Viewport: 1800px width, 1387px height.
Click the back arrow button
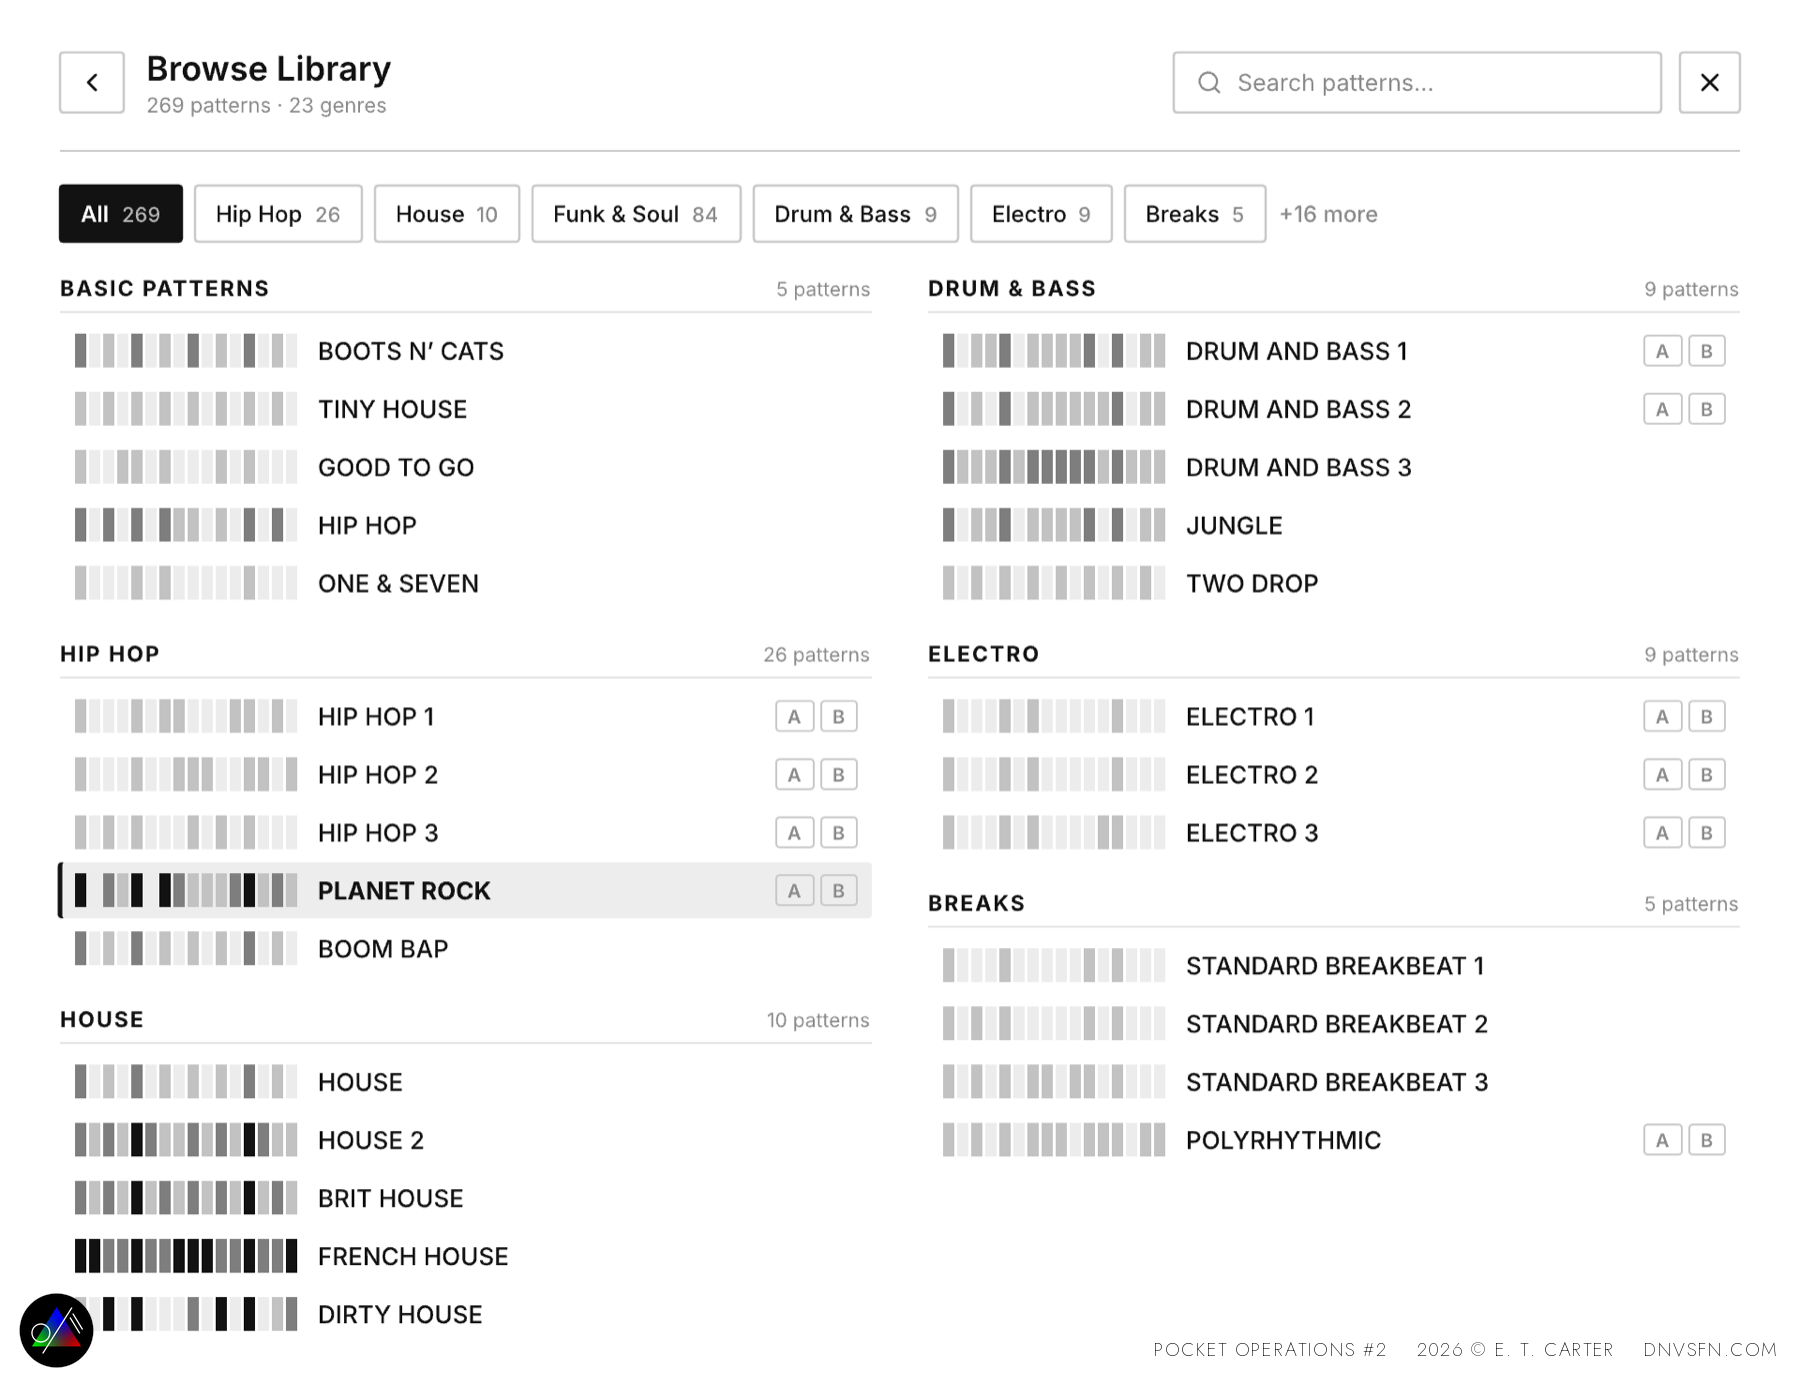tap(92, 82)
